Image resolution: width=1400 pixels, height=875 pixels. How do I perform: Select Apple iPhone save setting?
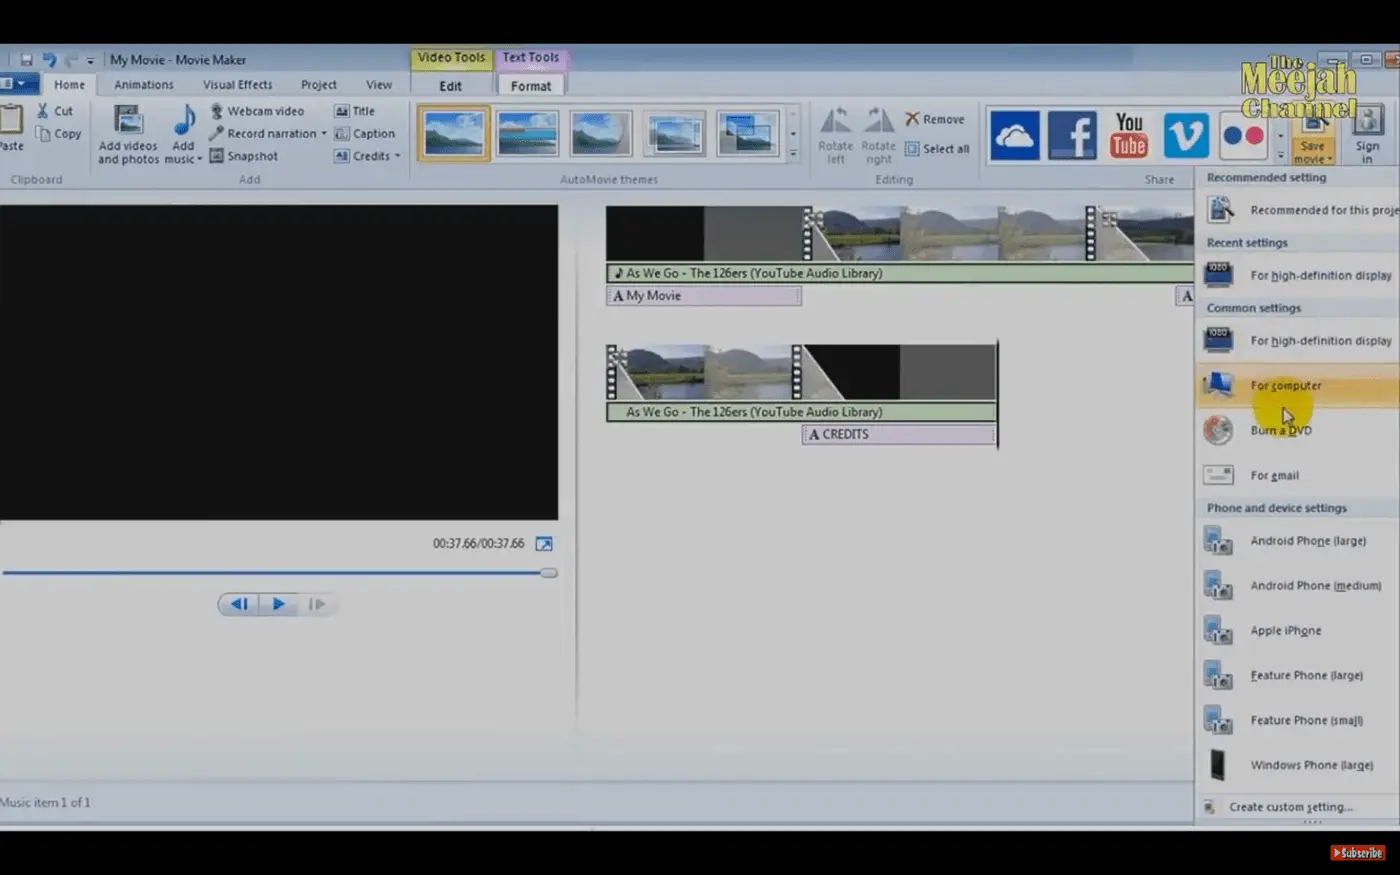click(x=1298, y=631)
